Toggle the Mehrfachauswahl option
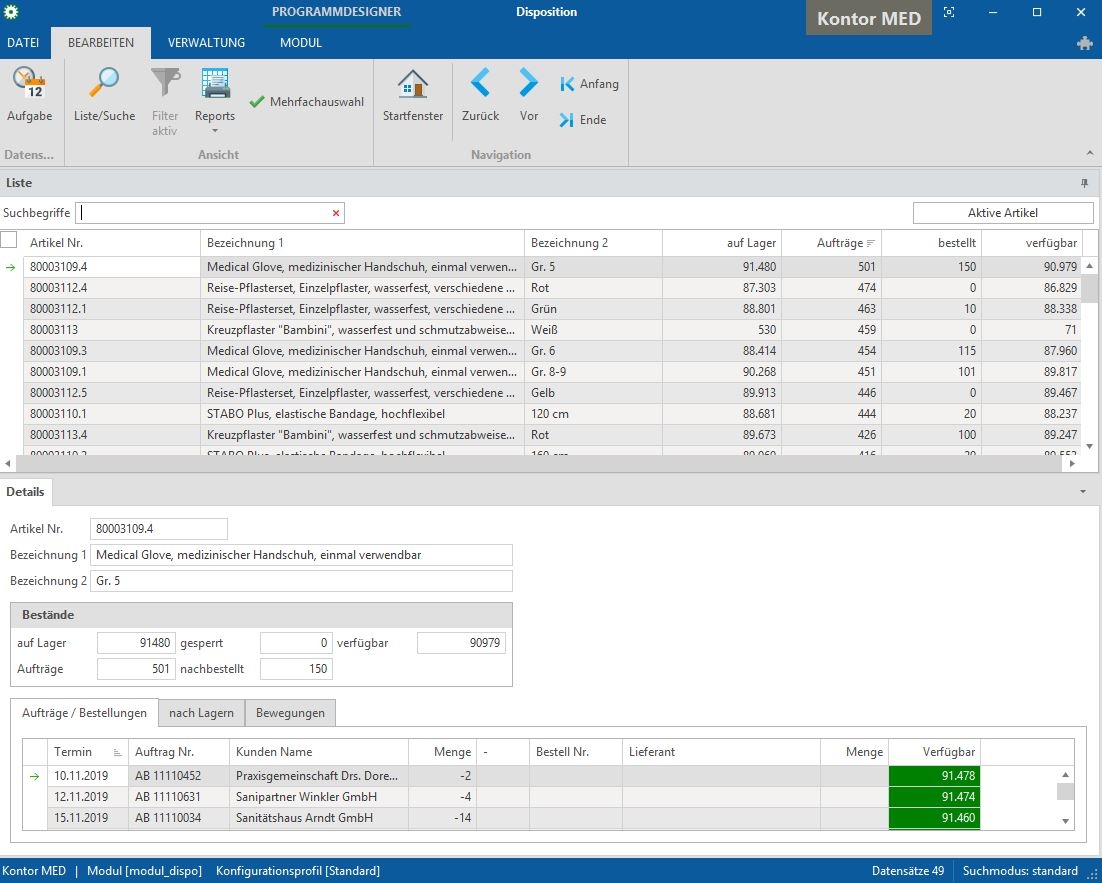The height and width of the screenshot is (883, 1102). [x=307, y=102]
